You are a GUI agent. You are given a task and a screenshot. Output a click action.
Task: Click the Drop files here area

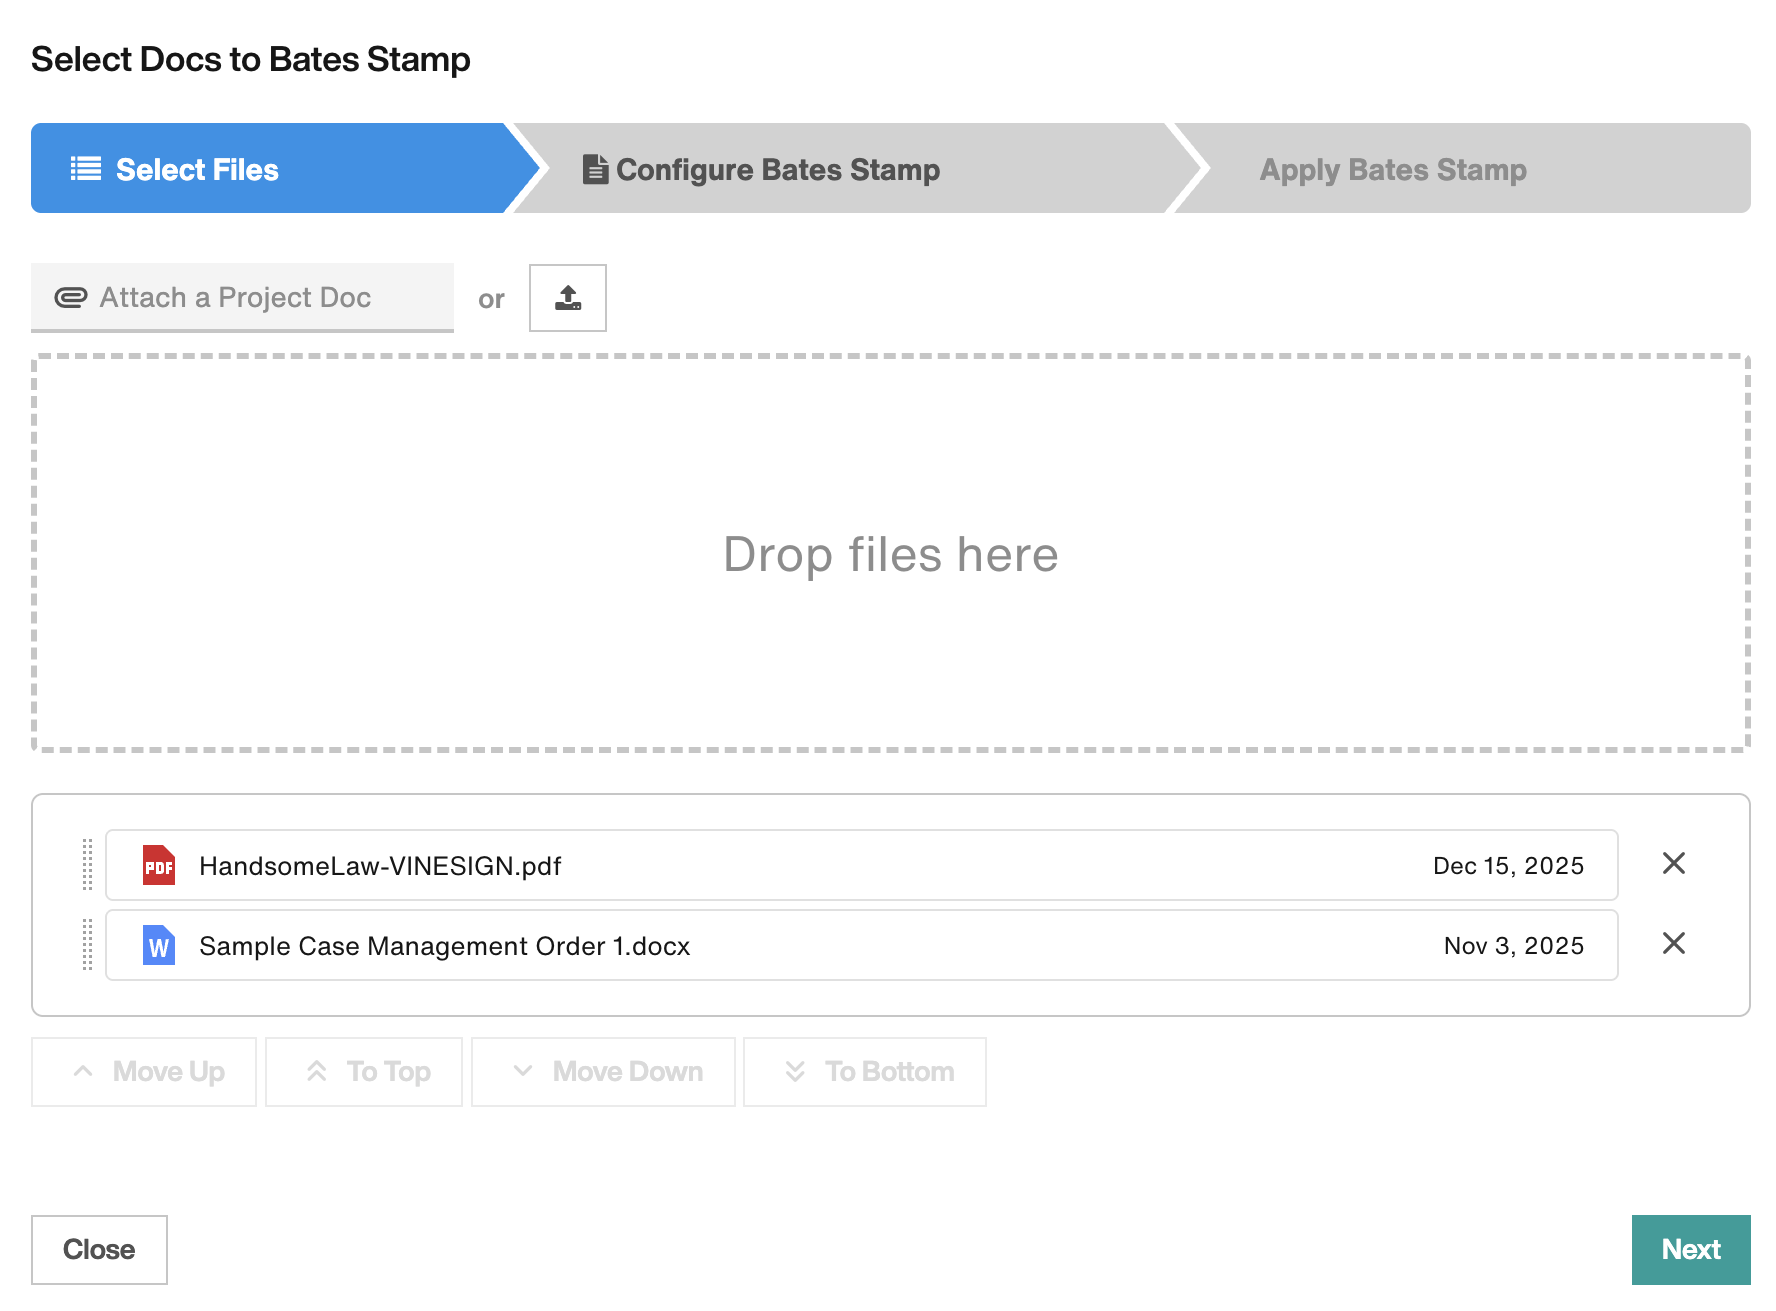(x=890, y=553)
